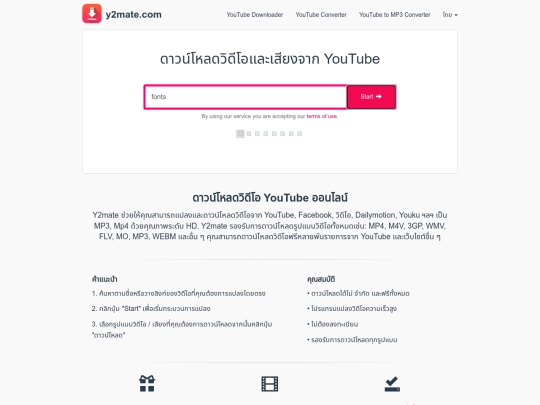Open YouTube to MP3 Converter page
Viewport: 540px width, 405px height.
[395, 15]
